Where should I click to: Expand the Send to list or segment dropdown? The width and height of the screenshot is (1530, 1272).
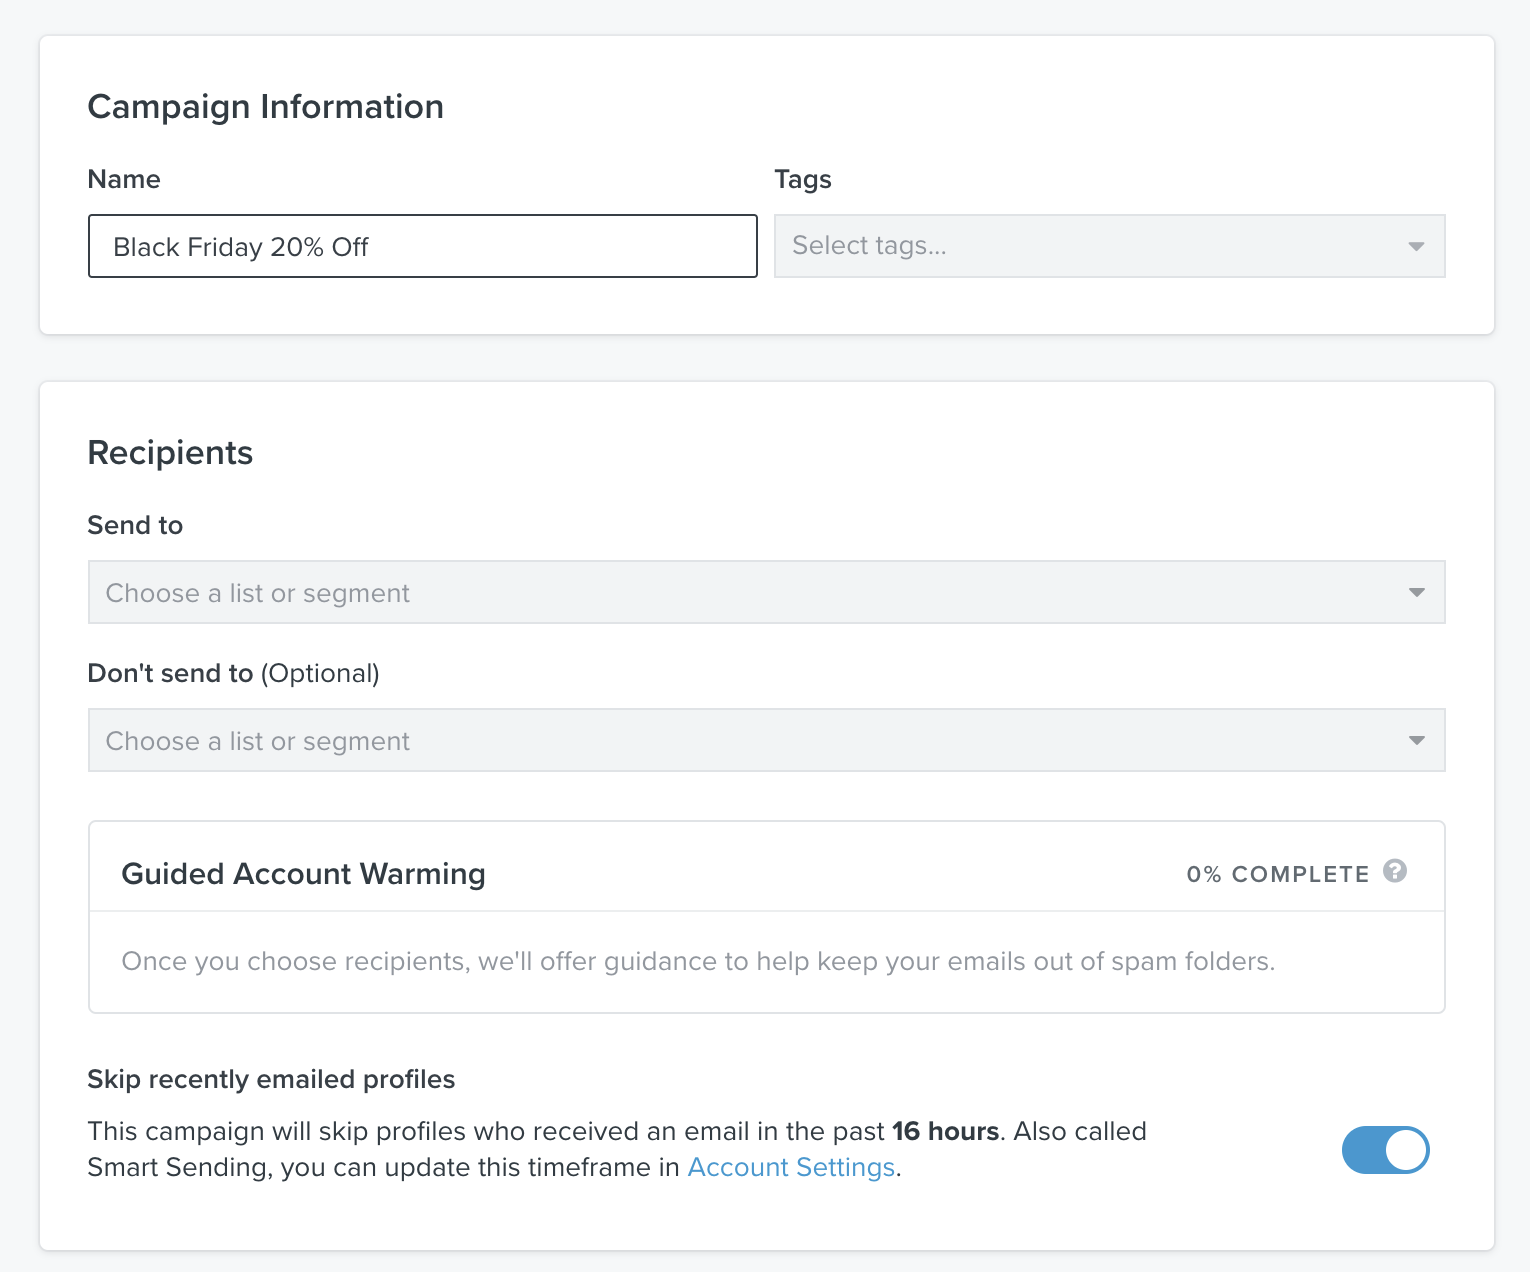coord(750,593)
